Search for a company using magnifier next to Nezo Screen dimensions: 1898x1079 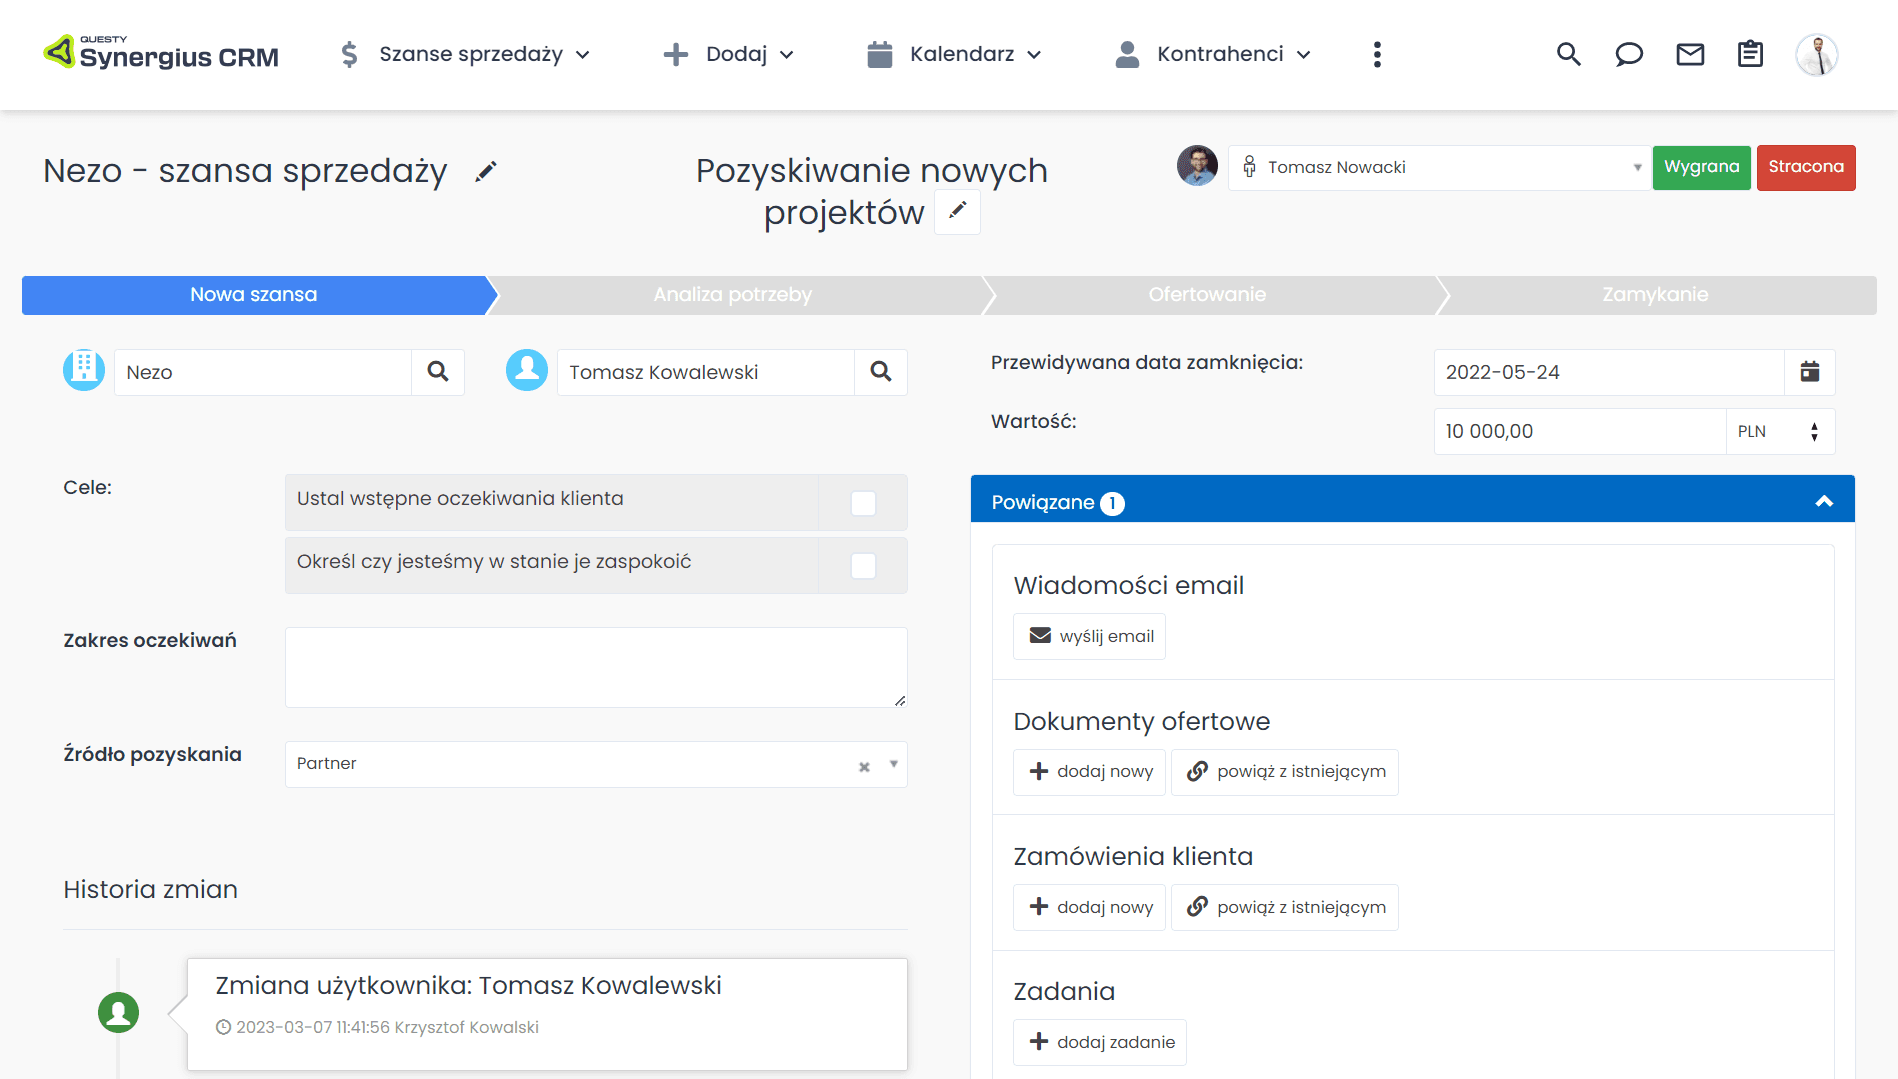(x=437, y=371)
